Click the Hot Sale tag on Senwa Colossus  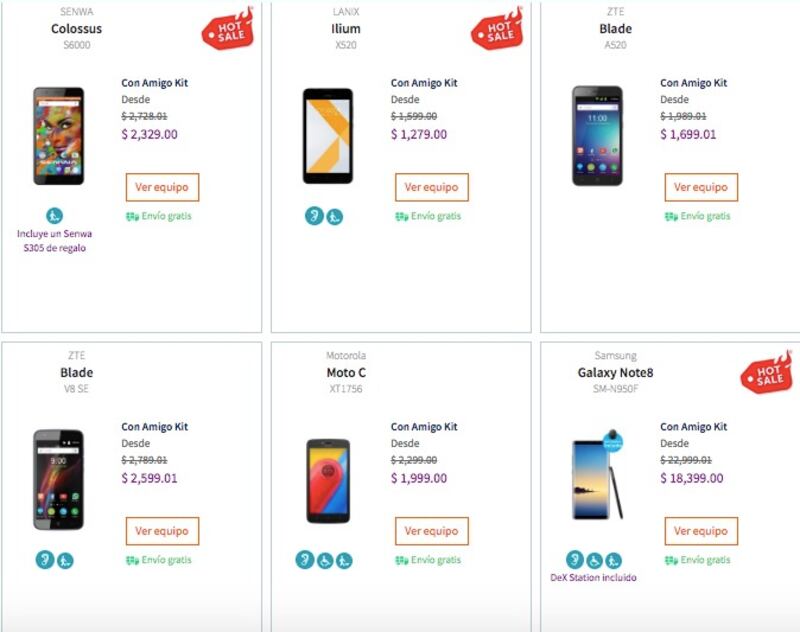pos(227,28)
